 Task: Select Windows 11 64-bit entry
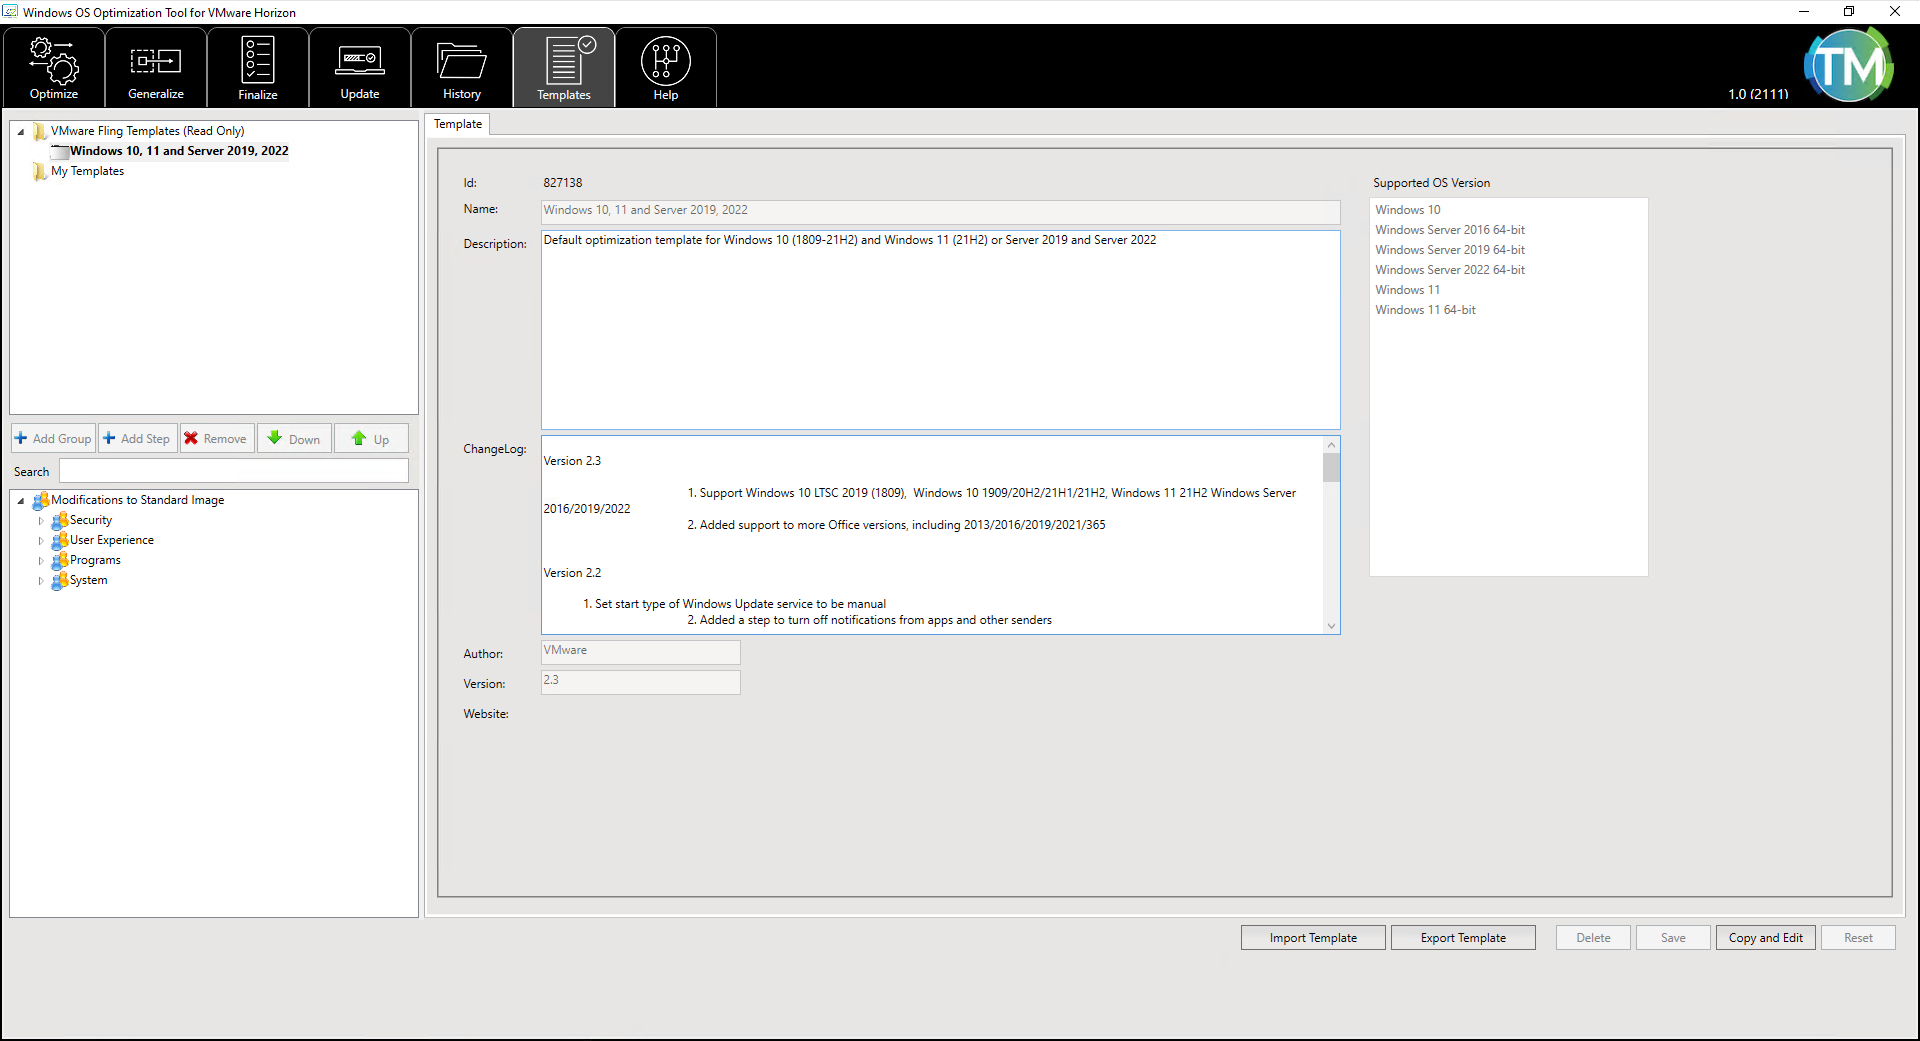pyautogui.click(x=1425, y=310)
